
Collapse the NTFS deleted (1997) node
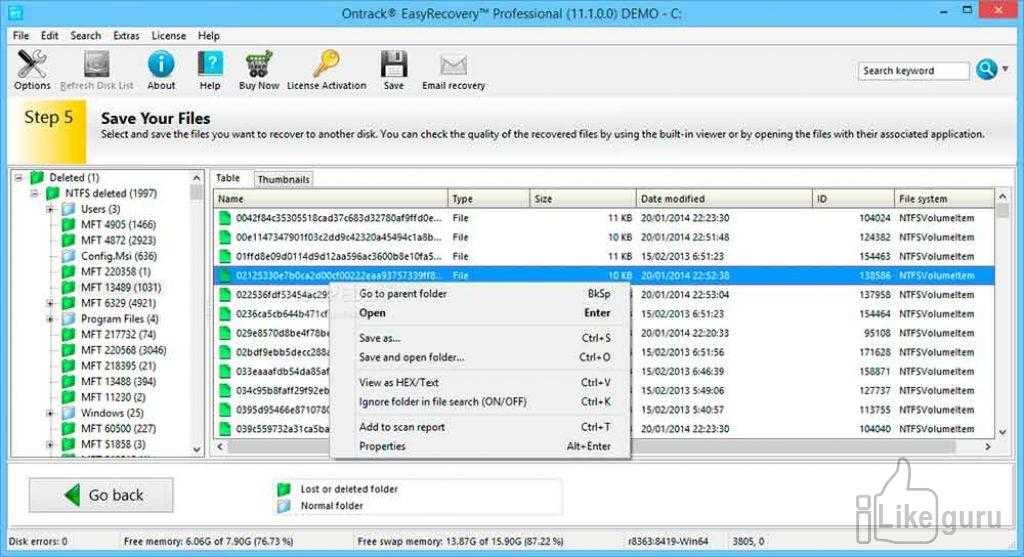[35, 193]
